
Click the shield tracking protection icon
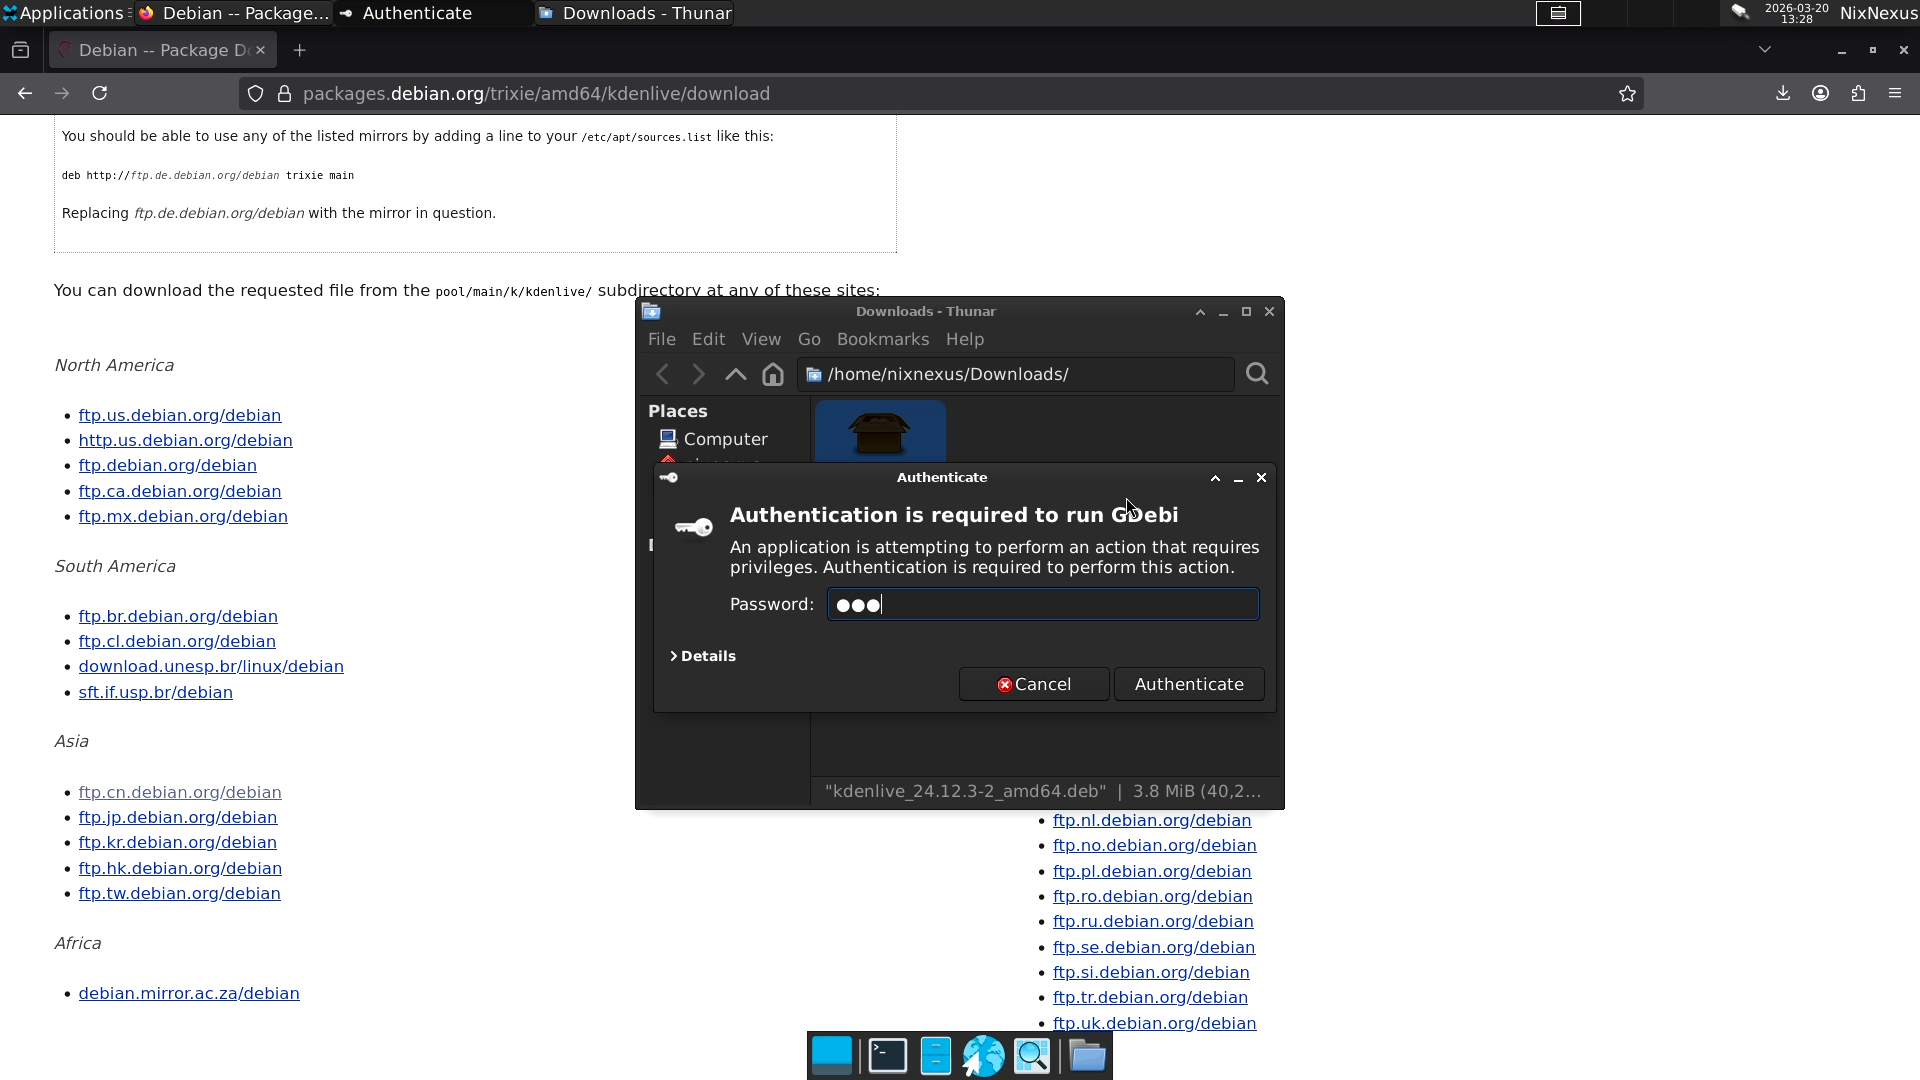click(256, 93)
